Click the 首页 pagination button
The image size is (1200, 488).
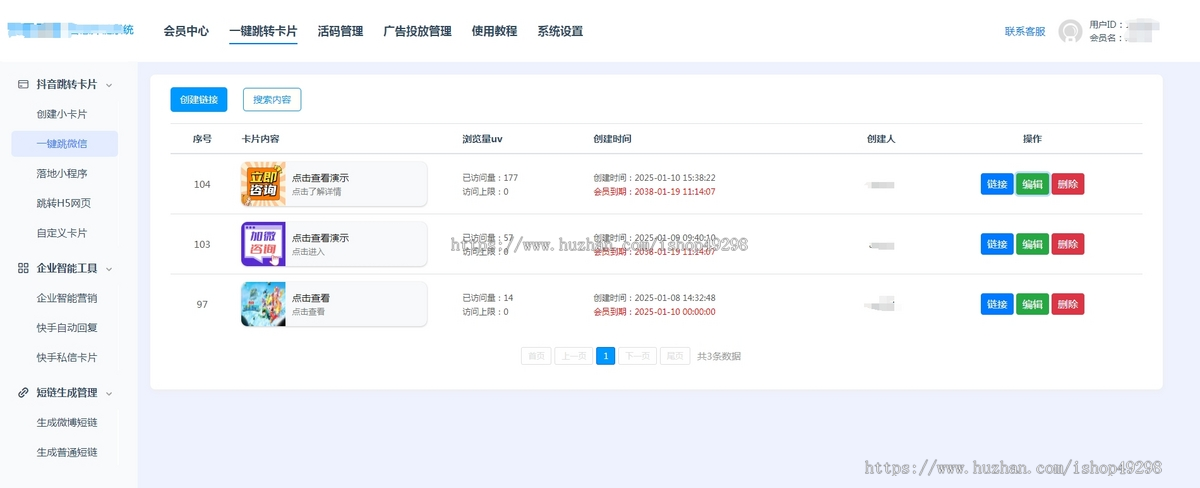pyautogui.click(x=536, y=356)
